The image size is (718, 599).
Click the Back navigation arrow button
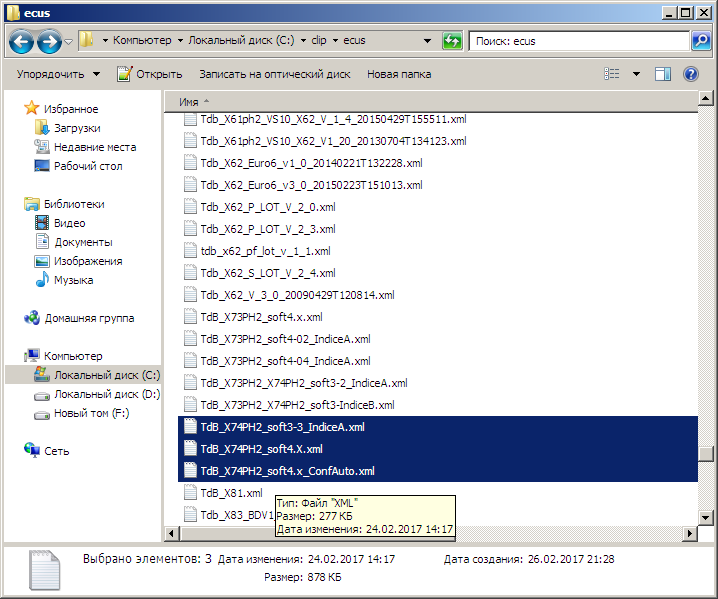[x=21, y=42]
